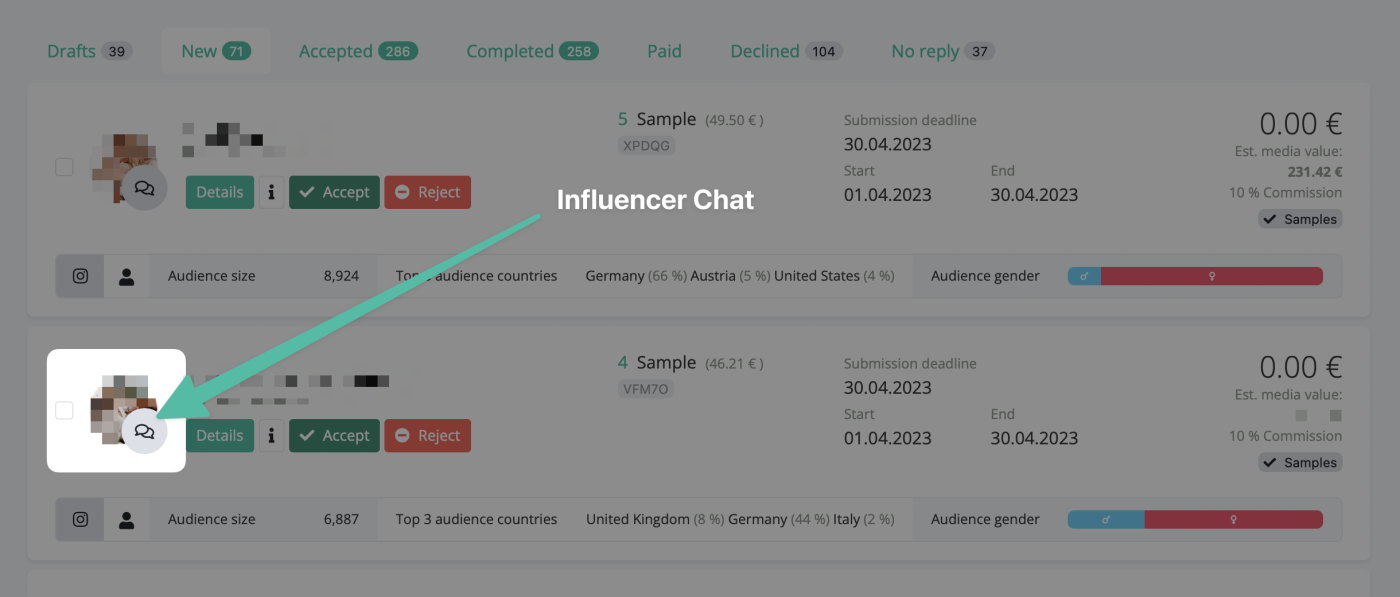Tick the second influencer's selection checkbox

[x=64, y=410]
